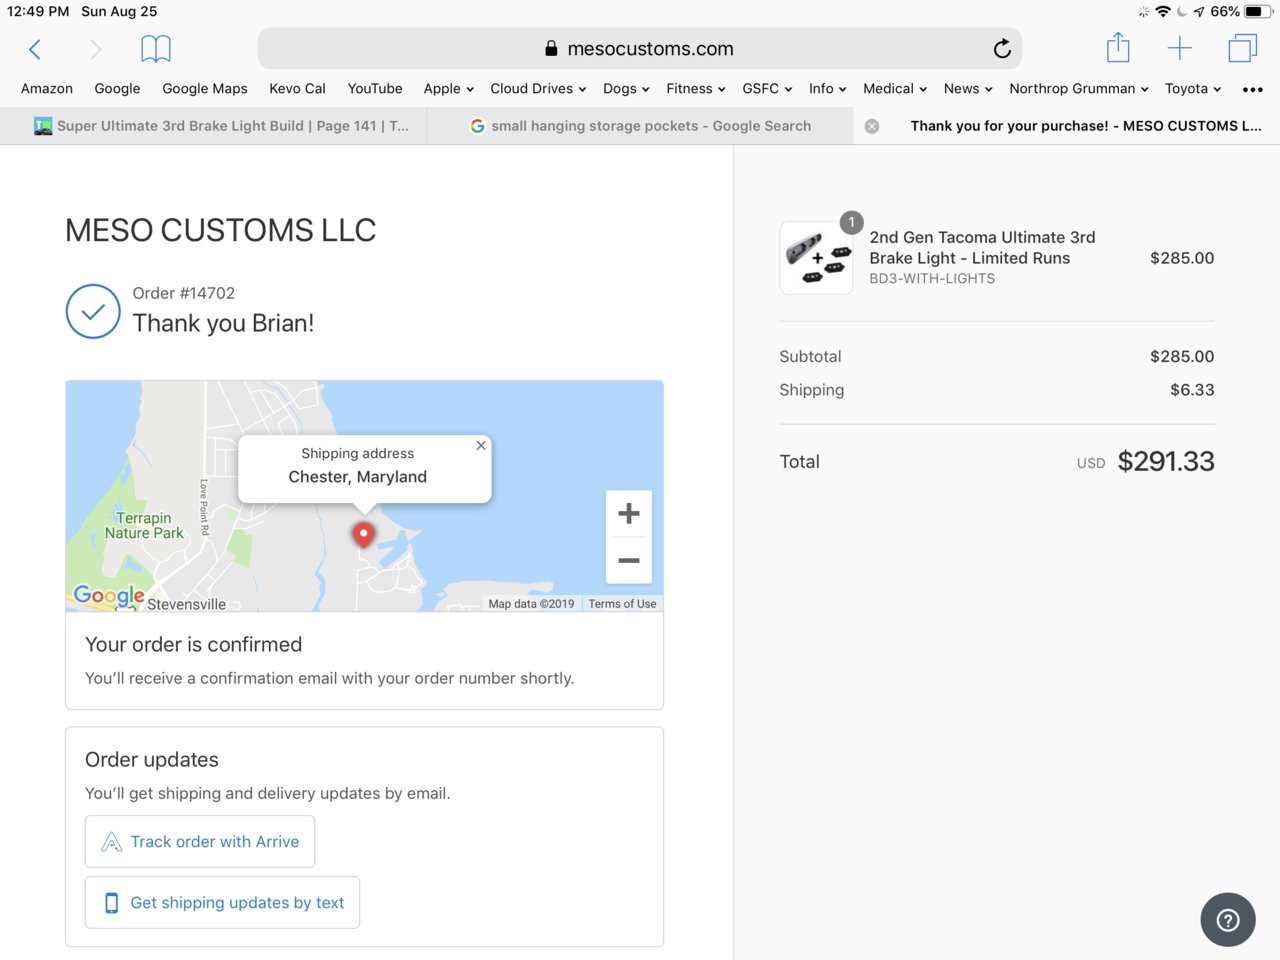The width and height of the screenshot is (1280, 960).
Task: Click the red map location pin
Action: point(364,535)
